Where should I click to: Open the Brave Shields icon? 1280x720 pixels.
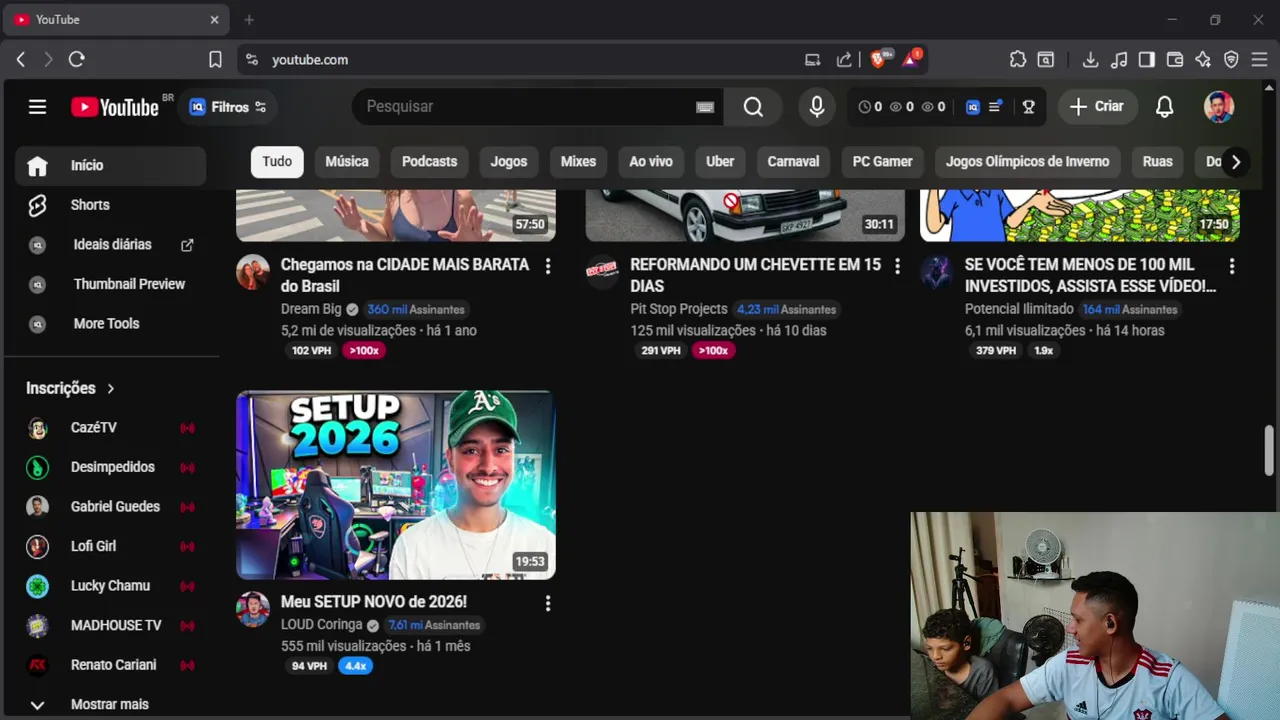[x=878, y=60]
